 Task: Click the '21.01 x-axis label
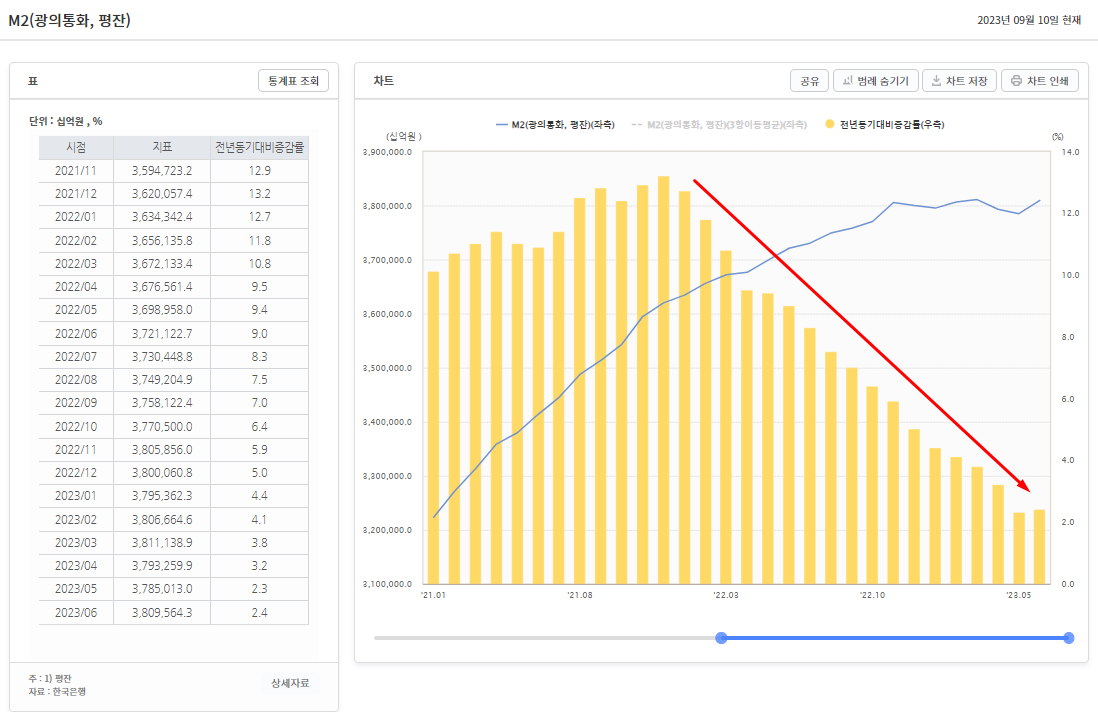(433, 595)
